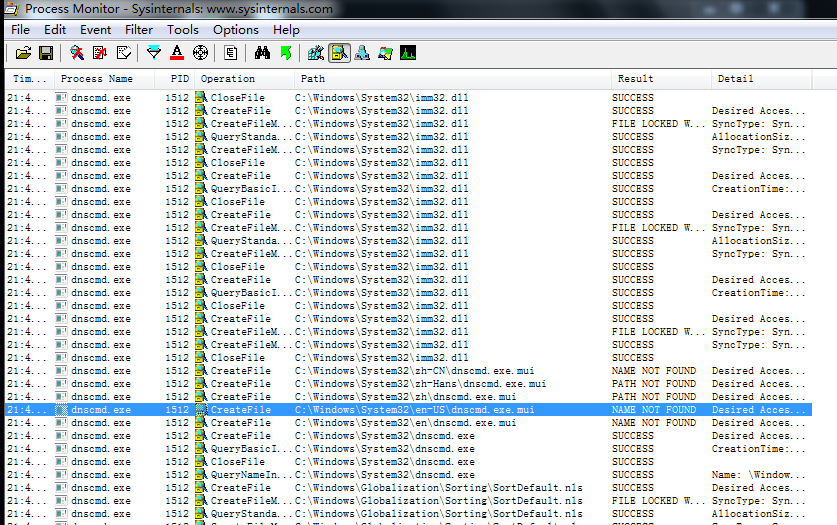
Task: Open the Edit menu
Action: coord(55,30)
